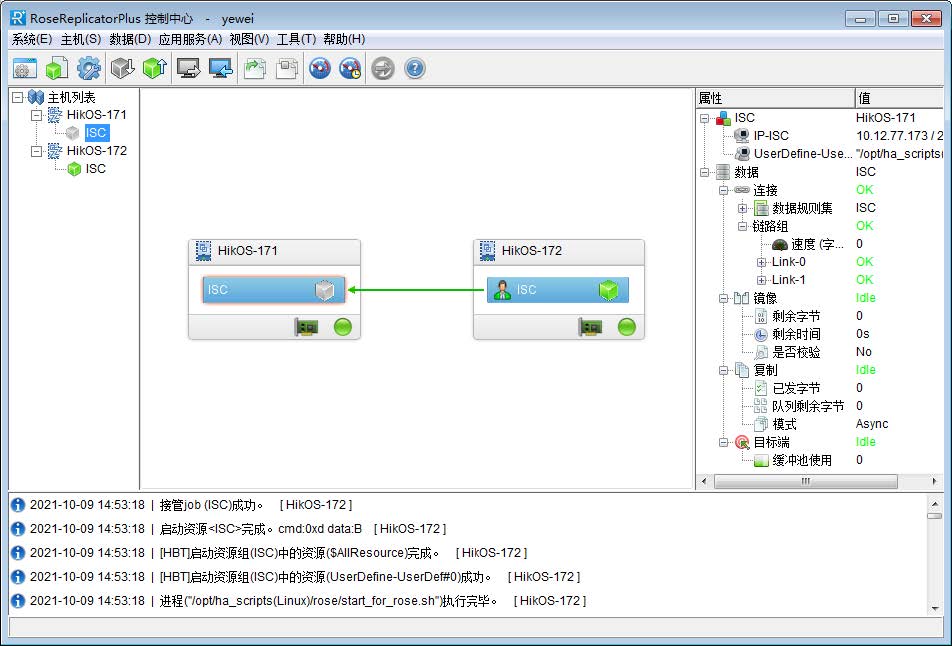Click the blue question mark help icon
952x646 pixels.
point(415,69)
